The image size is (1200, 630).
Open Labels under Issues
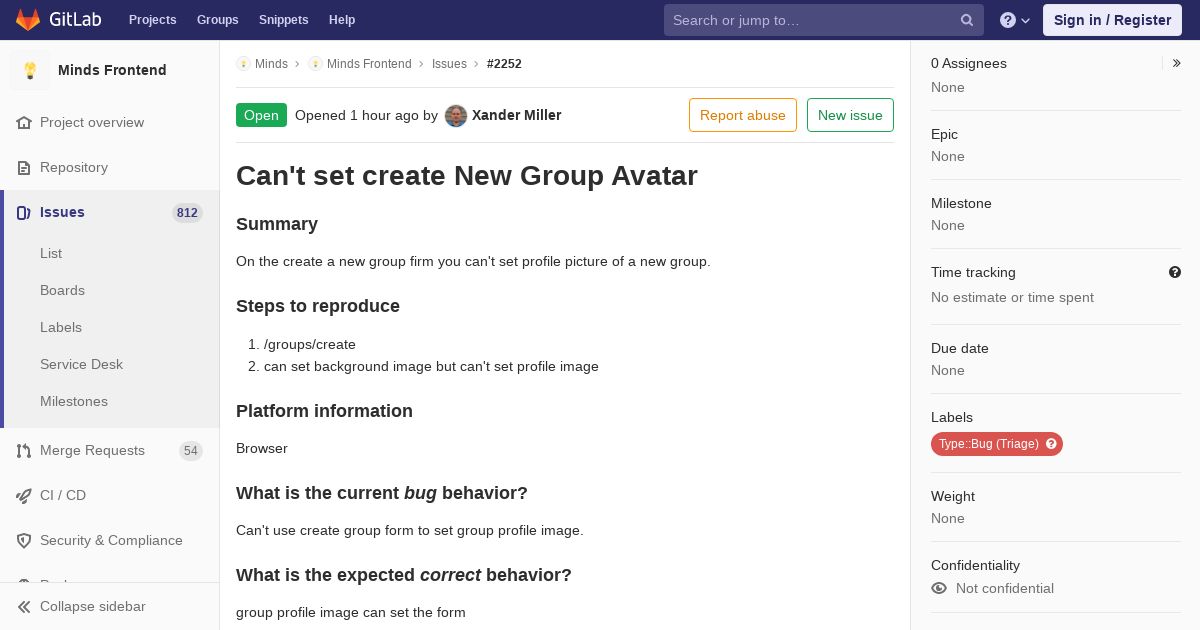coord(61,327)
